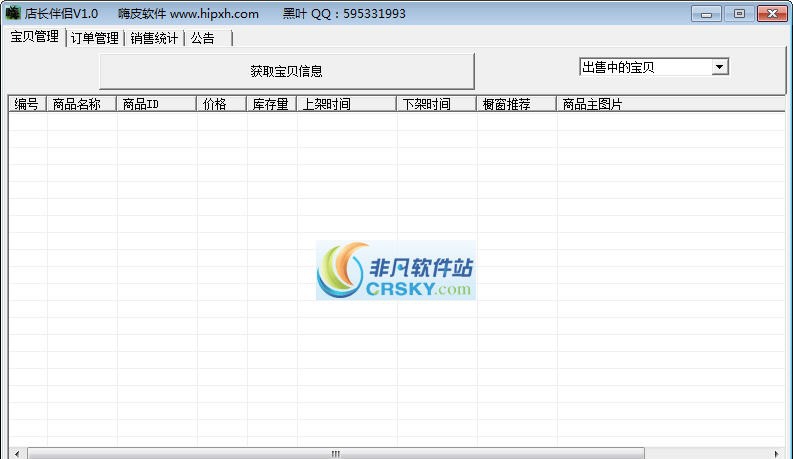Open the 订单管理 tab

[95, 38]
